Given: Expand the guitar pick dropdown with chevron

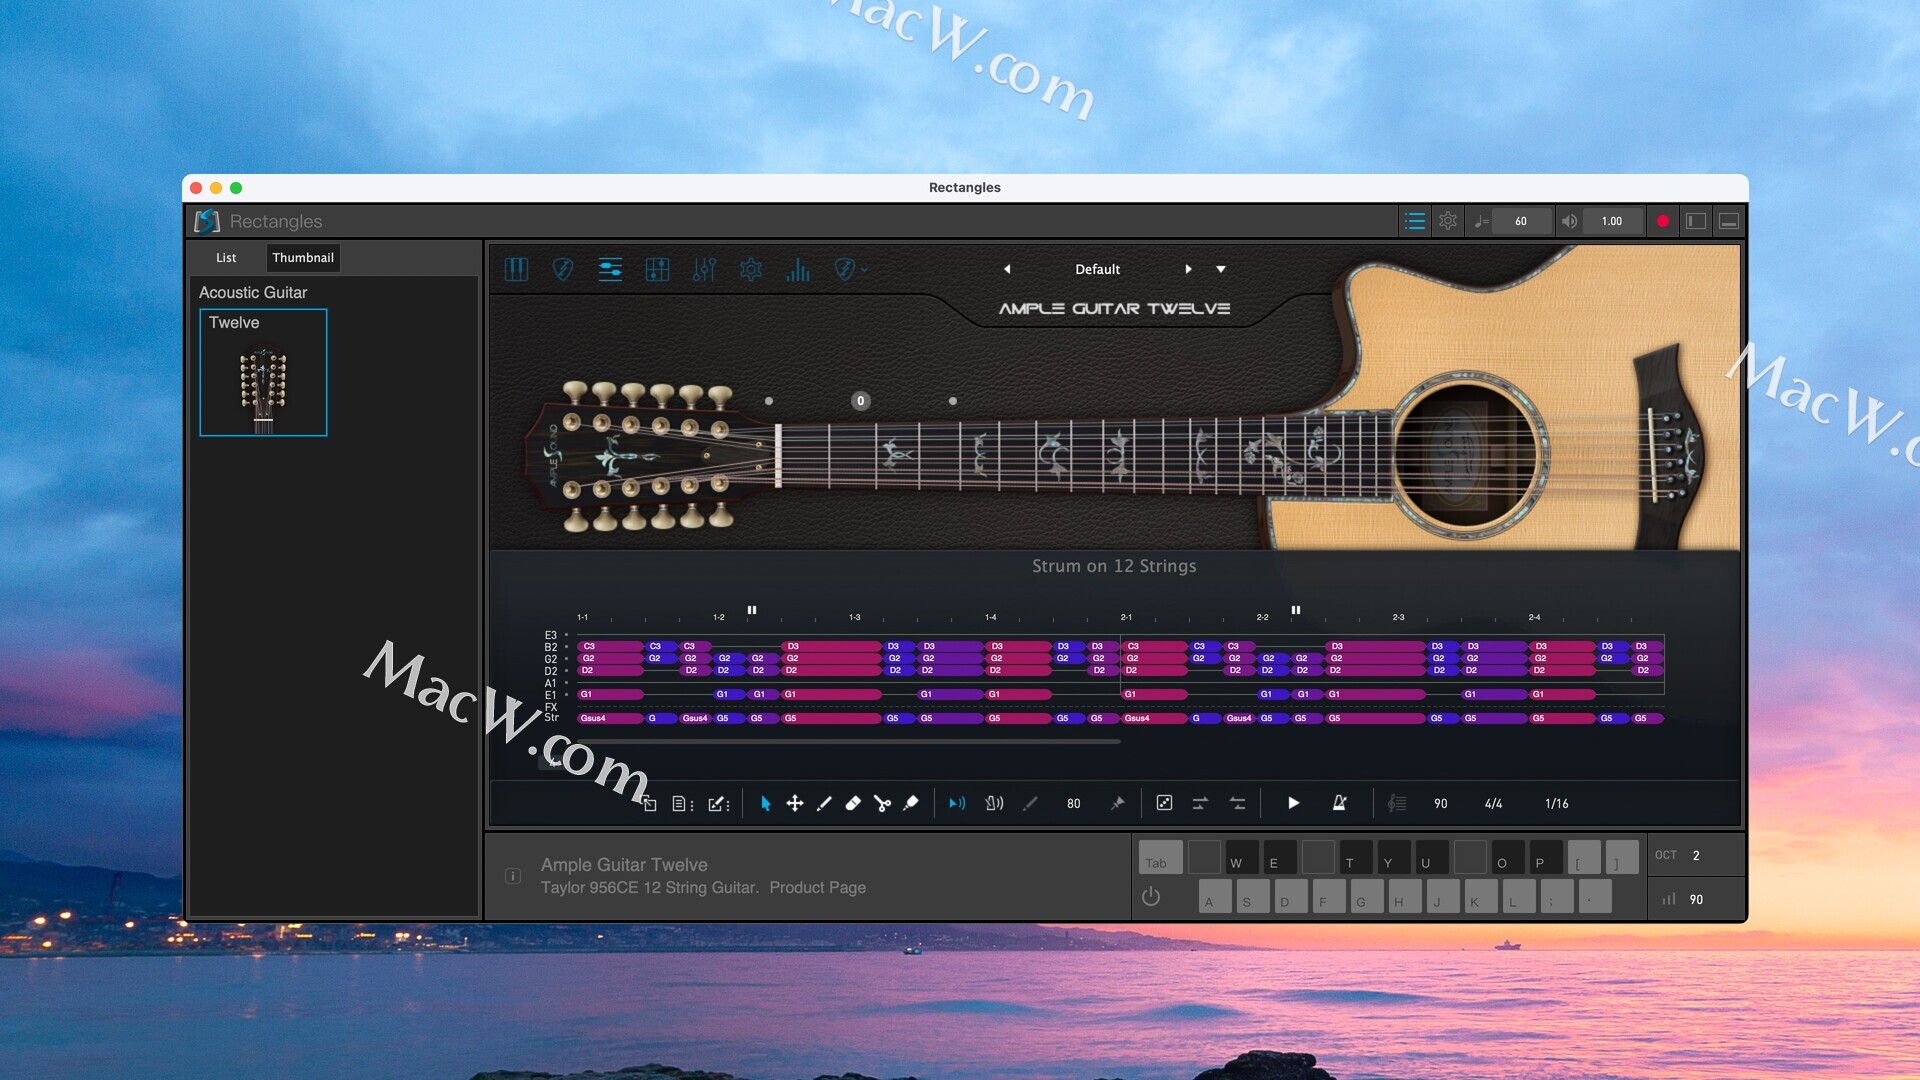Looking at the screenshot, I should pos(851,269).
